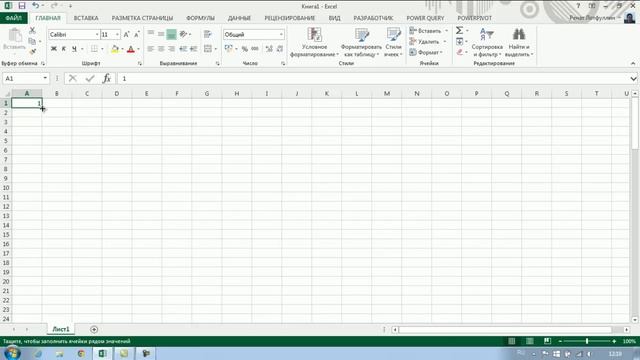Switch to the ДАННЫЕ tab

(239, 18)
